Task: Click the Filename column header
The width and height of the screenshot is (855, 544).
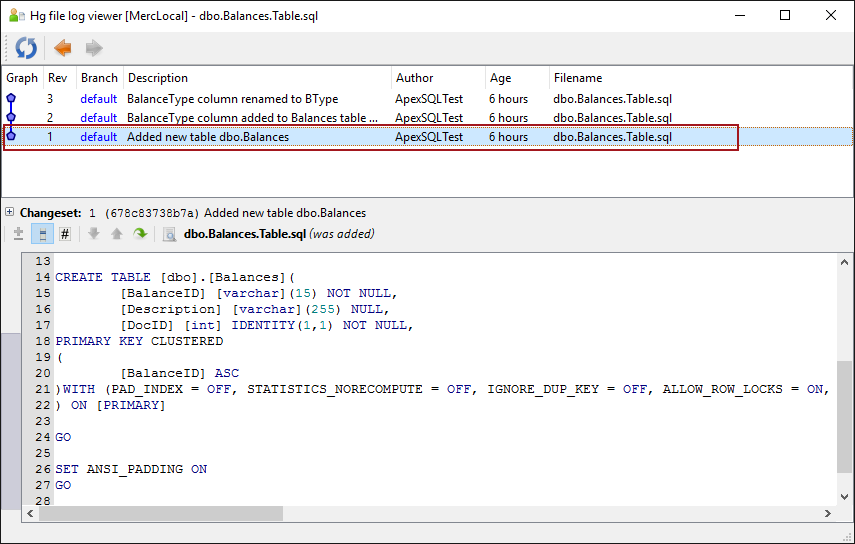Action: point(578,78)
